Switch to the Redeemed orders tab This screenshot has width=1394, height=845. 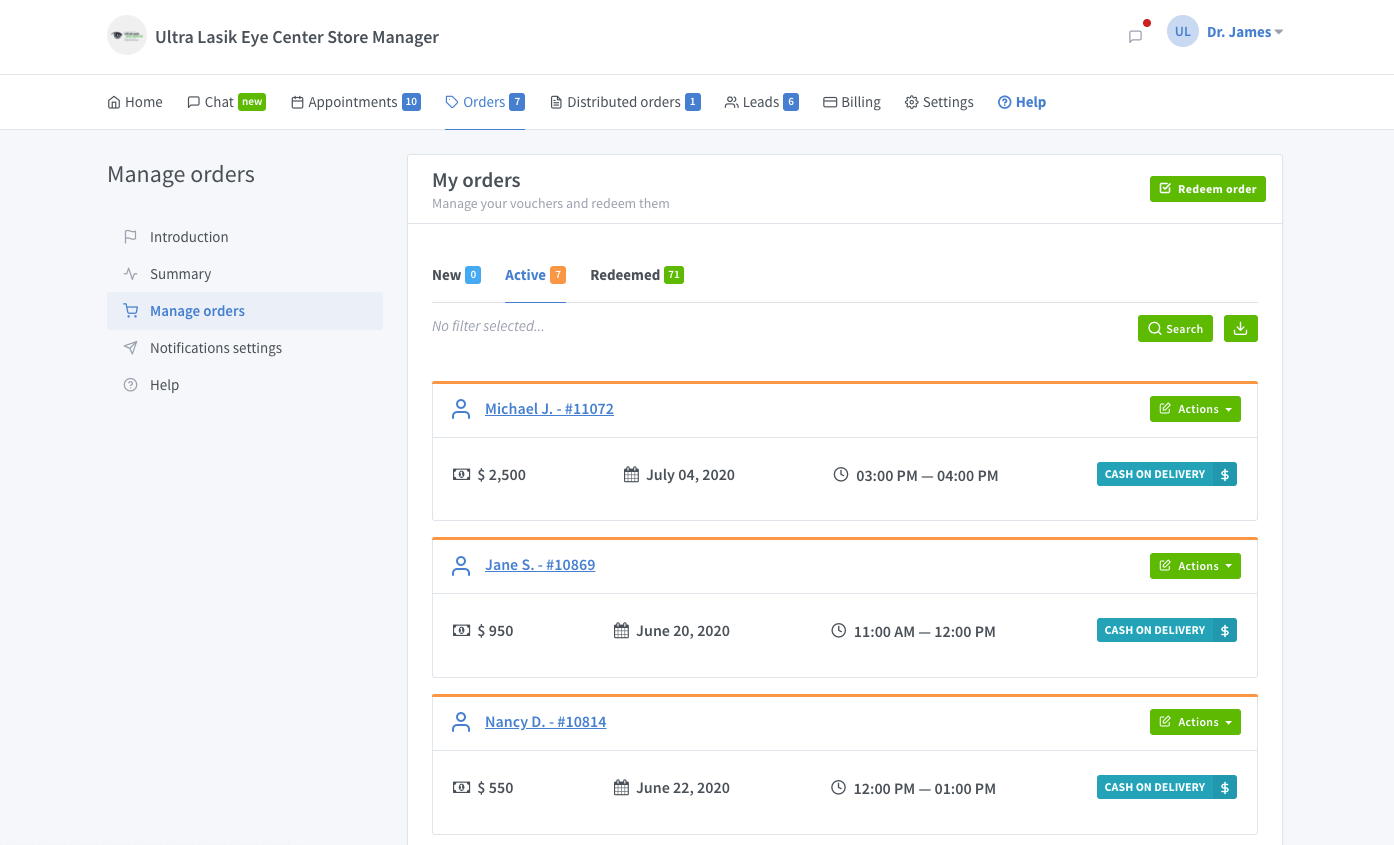click(637, 275)
